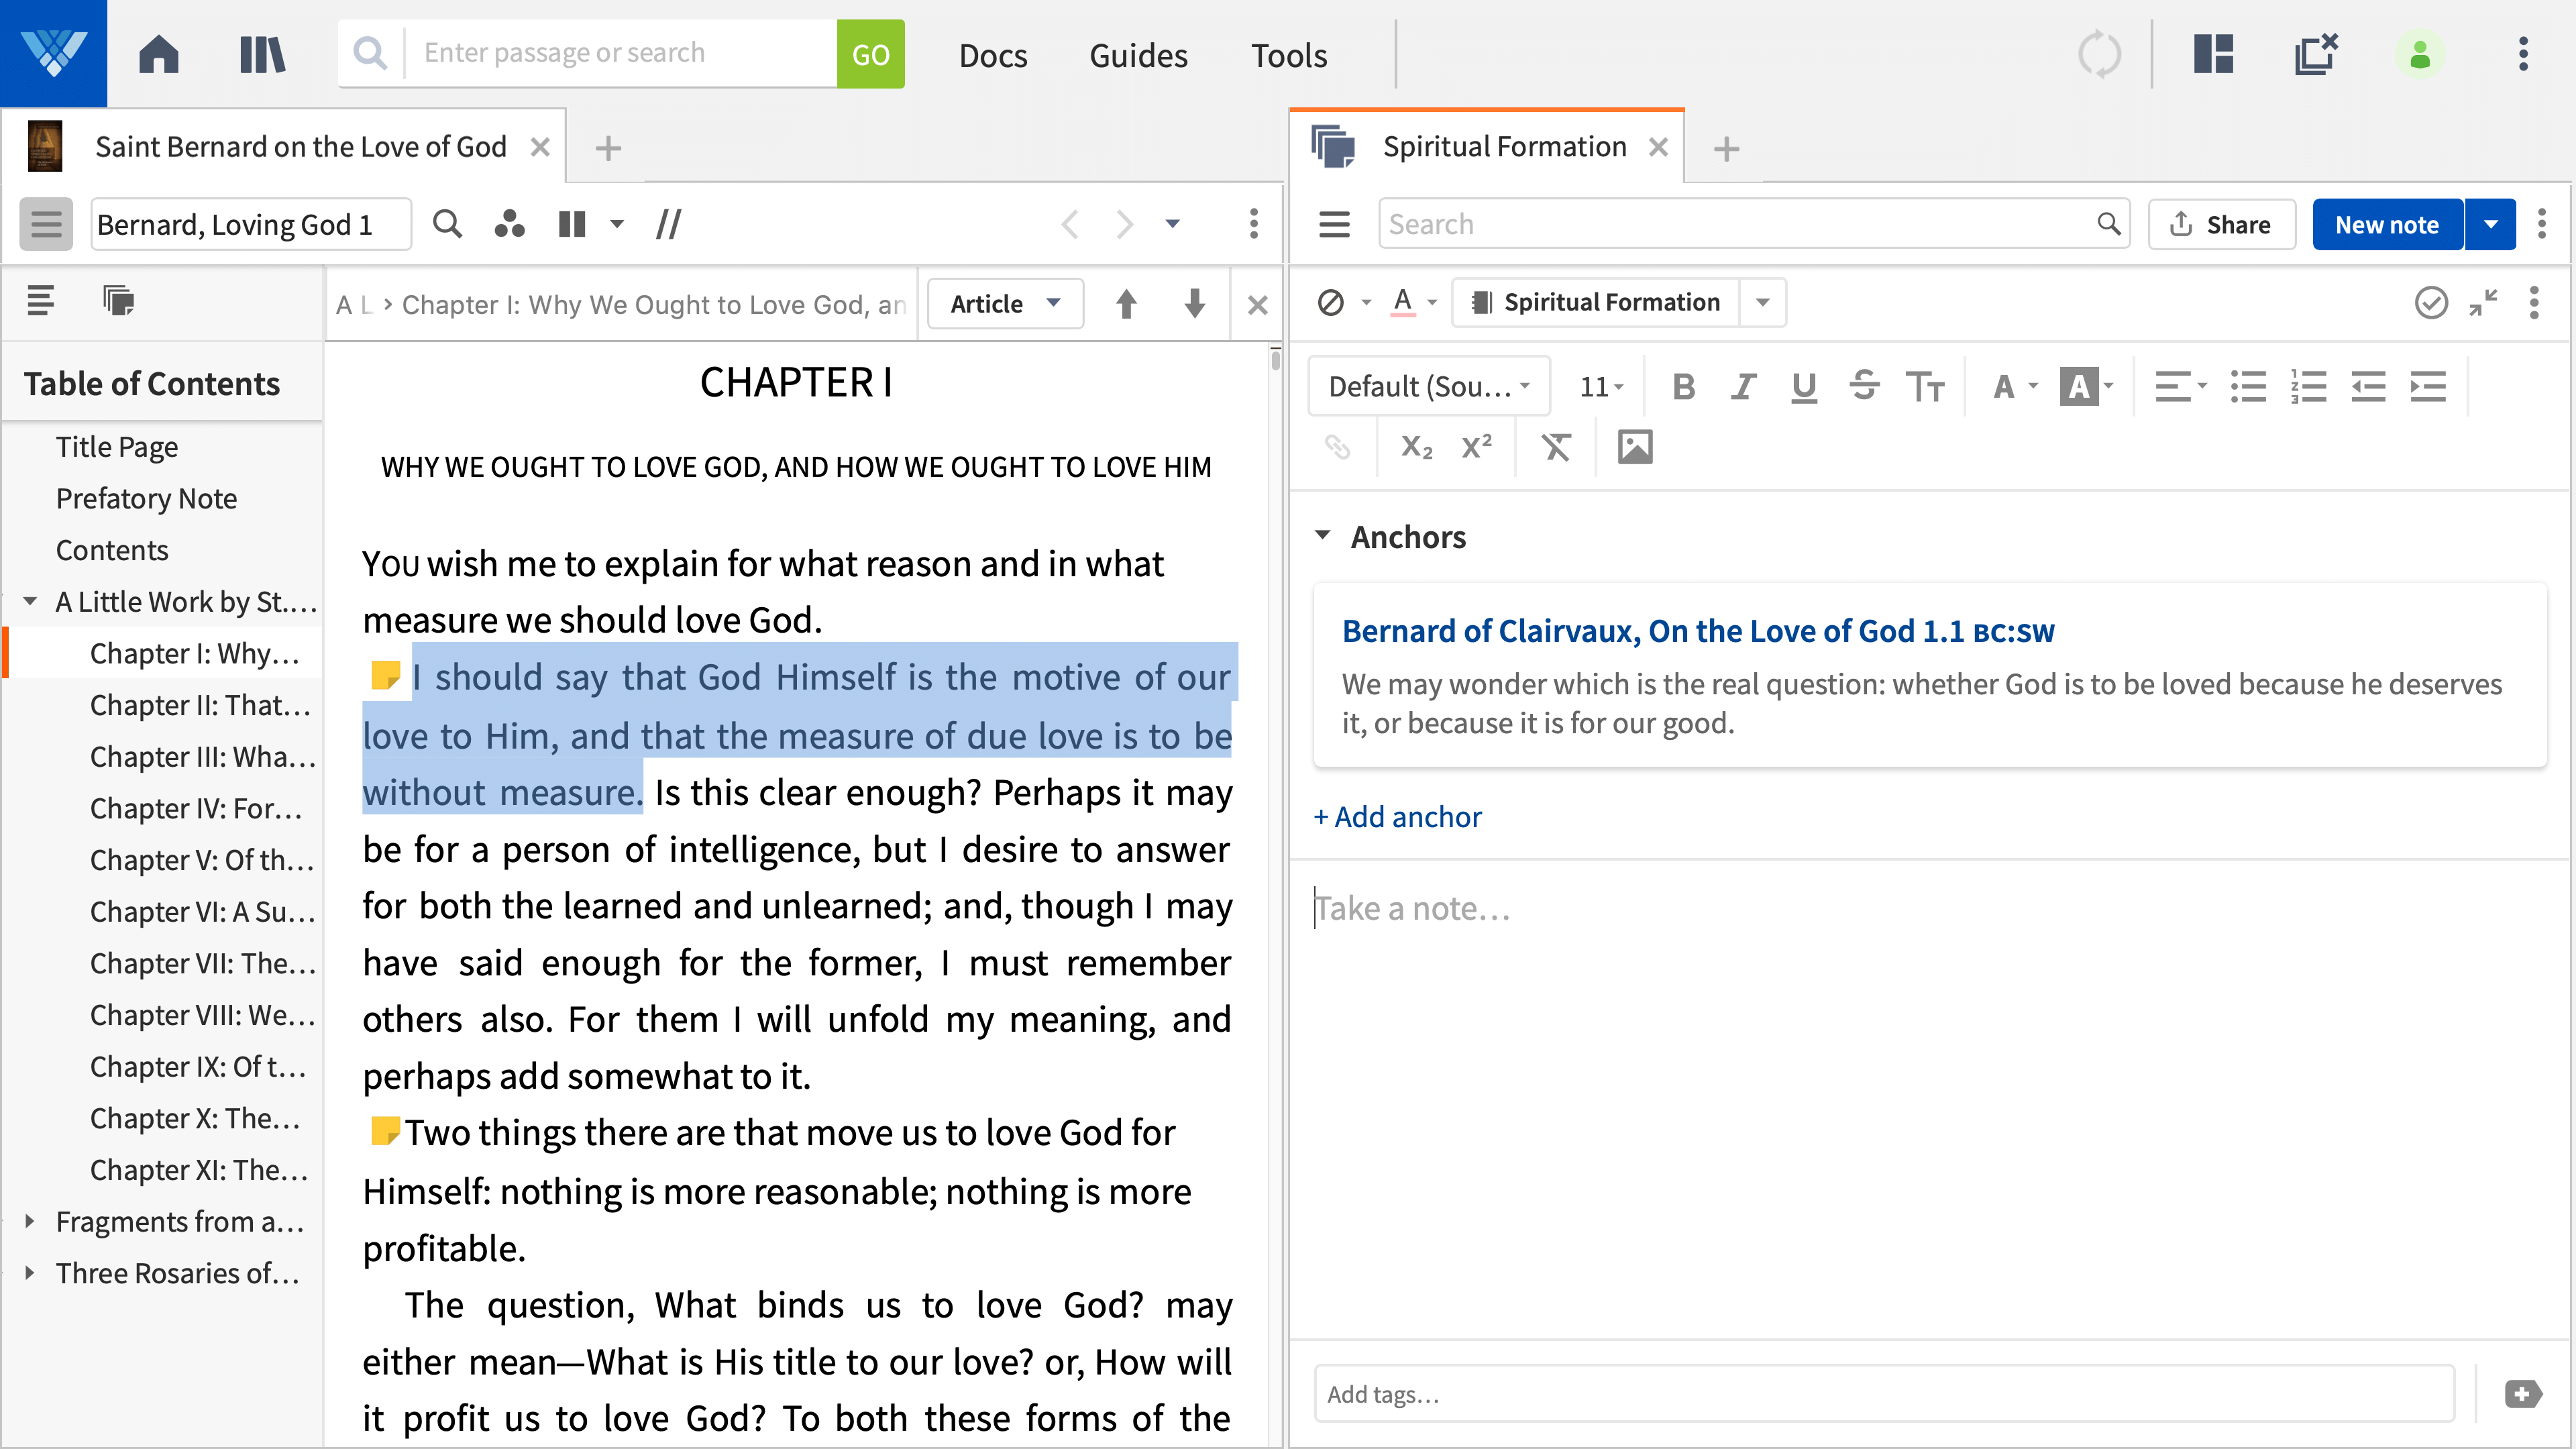Screen dimensions: 2576x1449
Task: Toggle italic formatting
Action: [x=1743, y=386]
